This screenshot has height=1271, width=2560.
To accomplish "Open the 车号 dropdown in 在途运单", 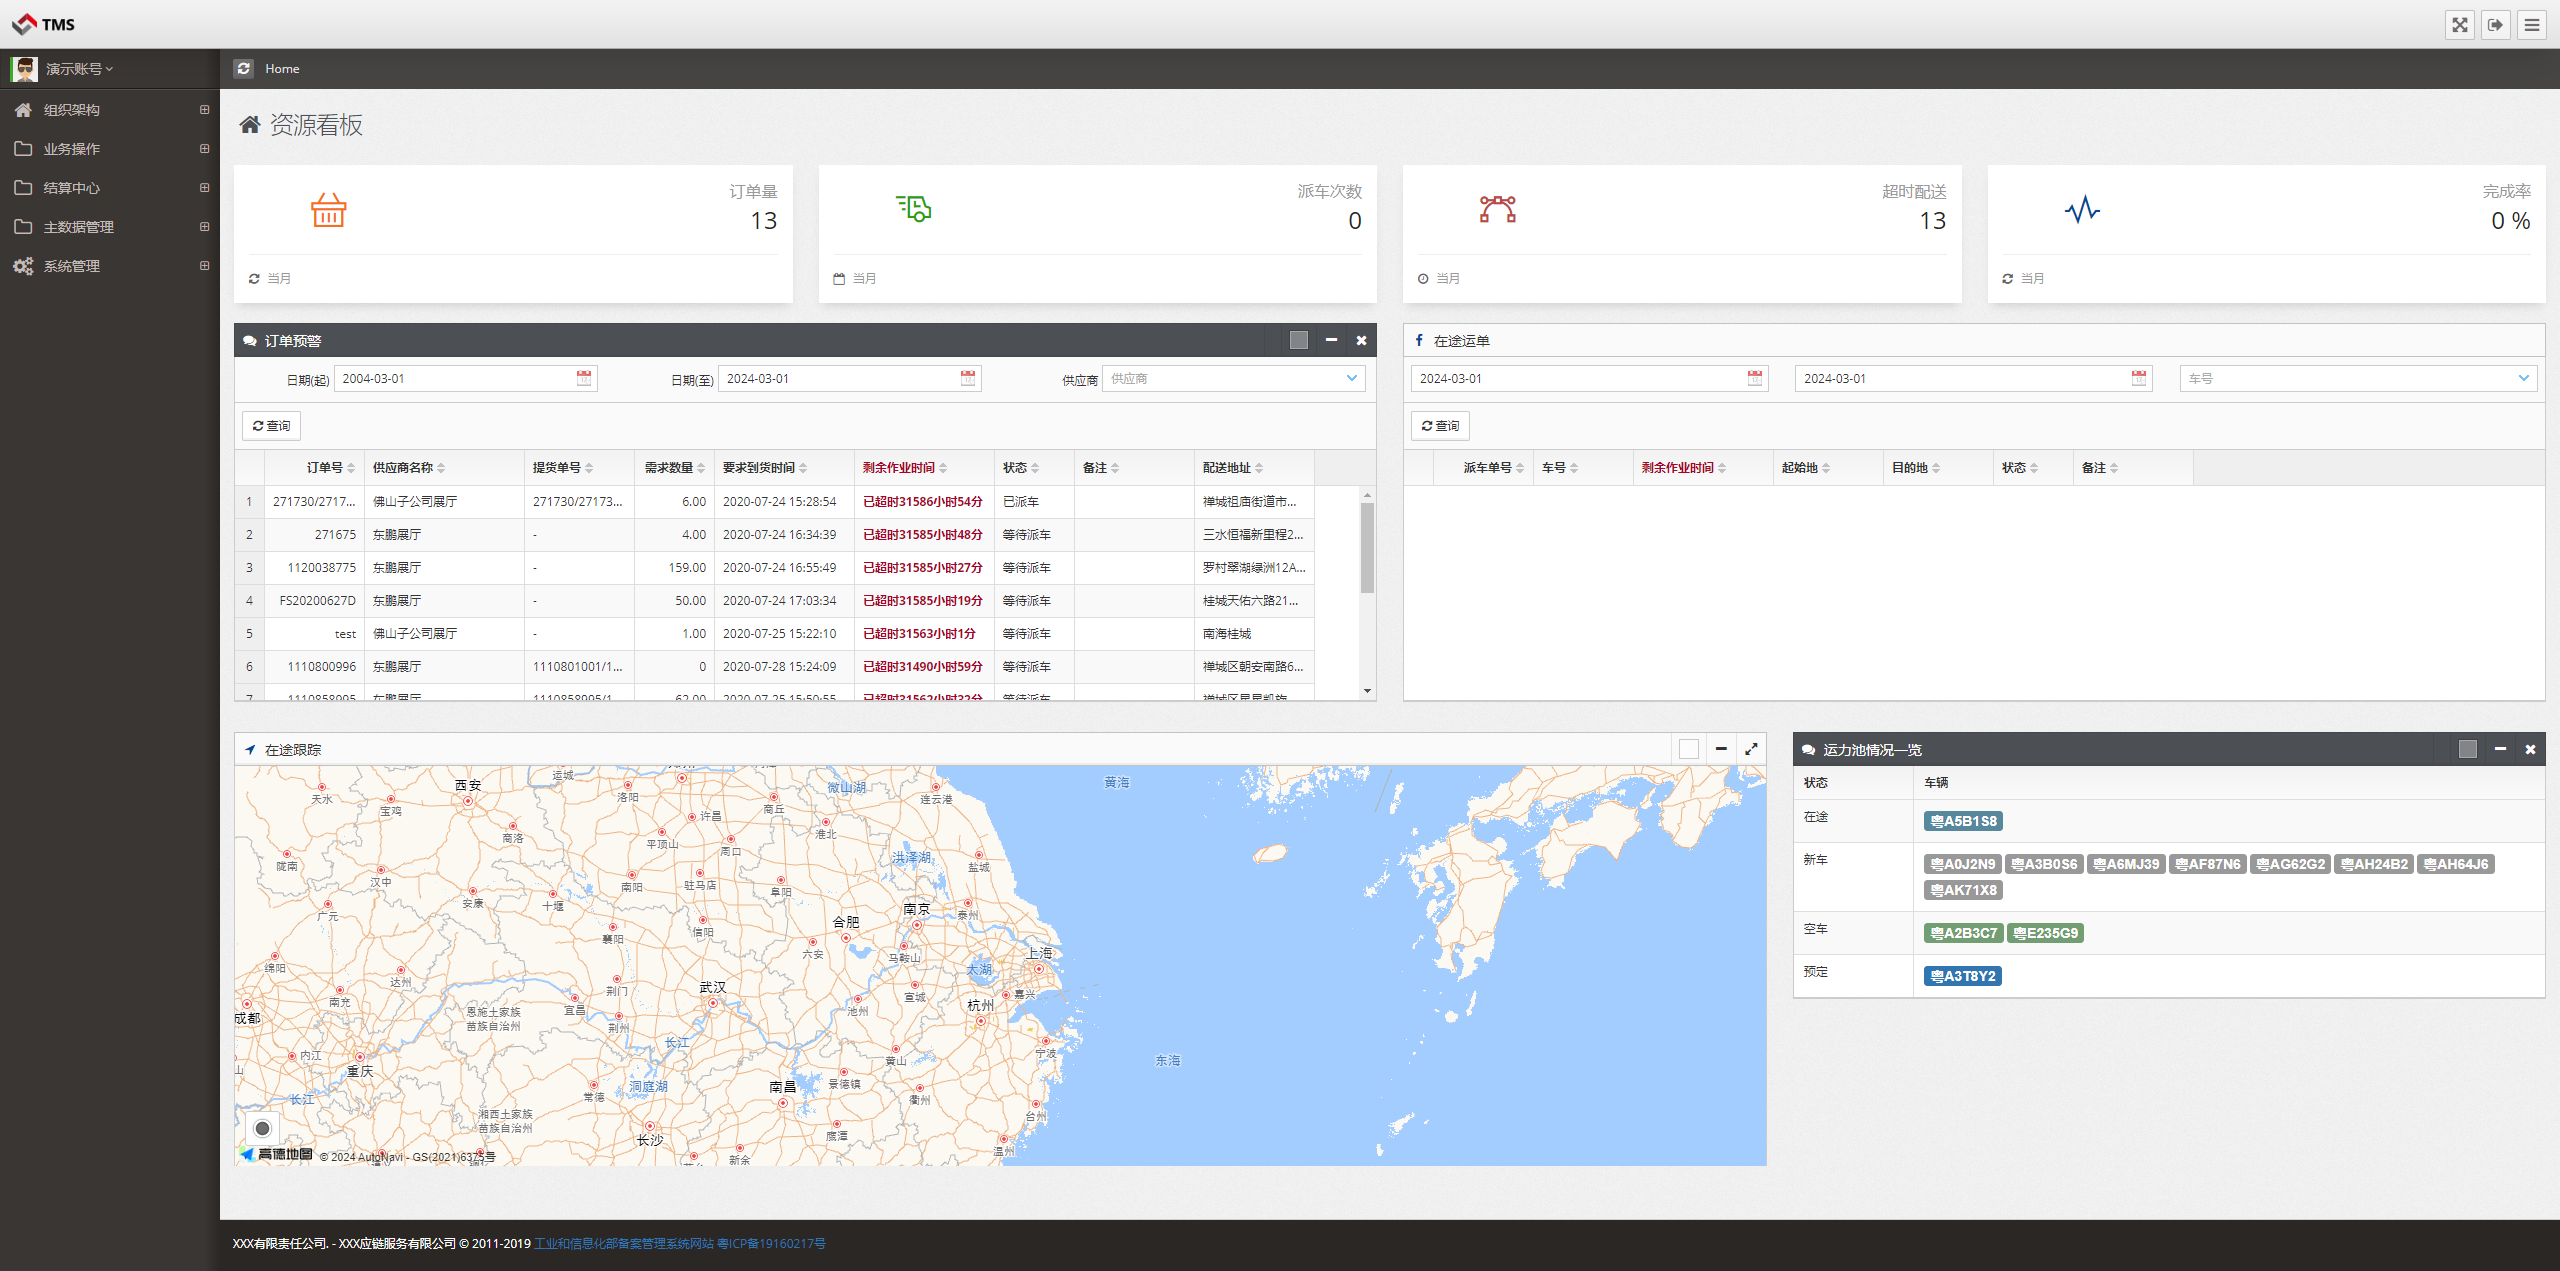I will [x=2358, y=378].
